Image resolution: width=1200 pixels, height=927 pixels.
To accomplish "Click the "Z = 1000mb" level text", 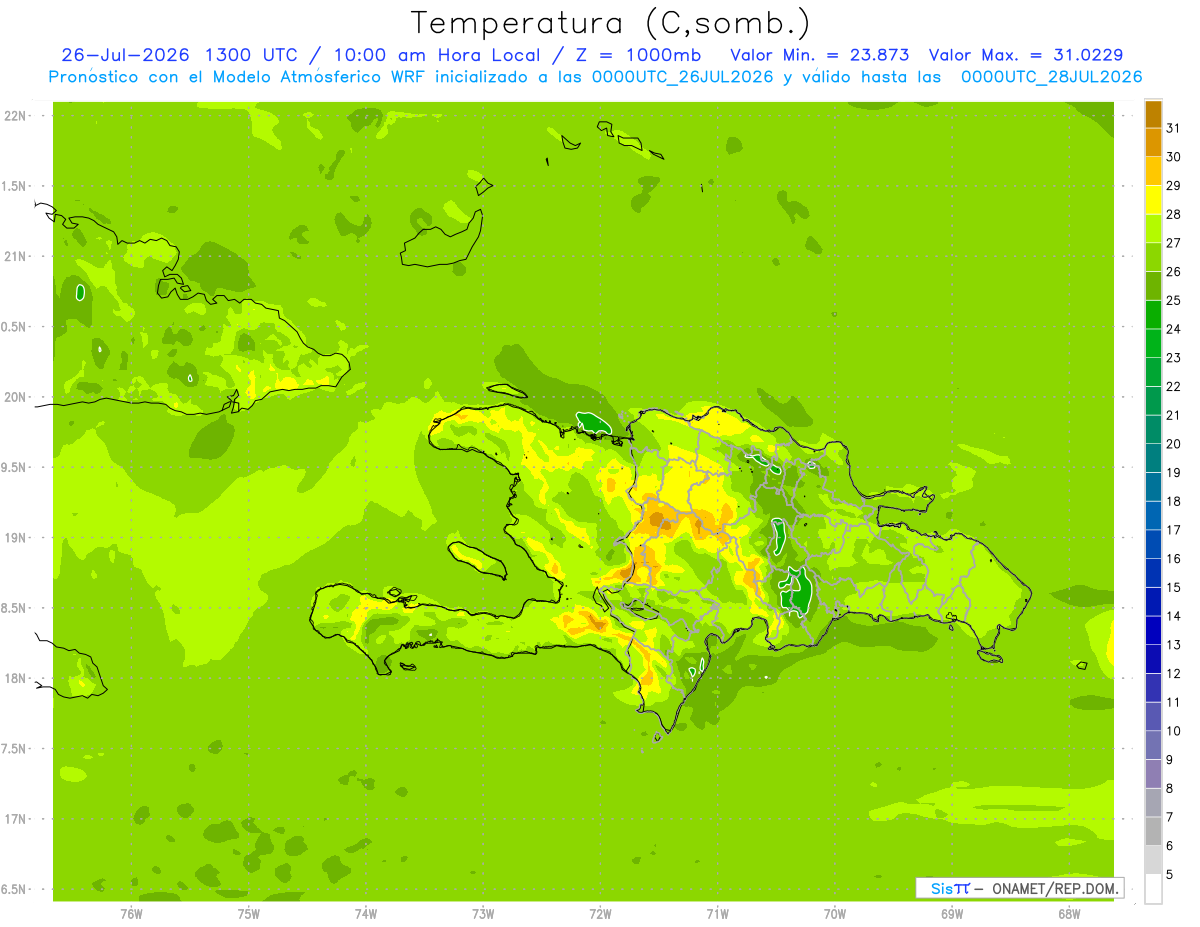I will pyautogui.click(x=638, y=54).
